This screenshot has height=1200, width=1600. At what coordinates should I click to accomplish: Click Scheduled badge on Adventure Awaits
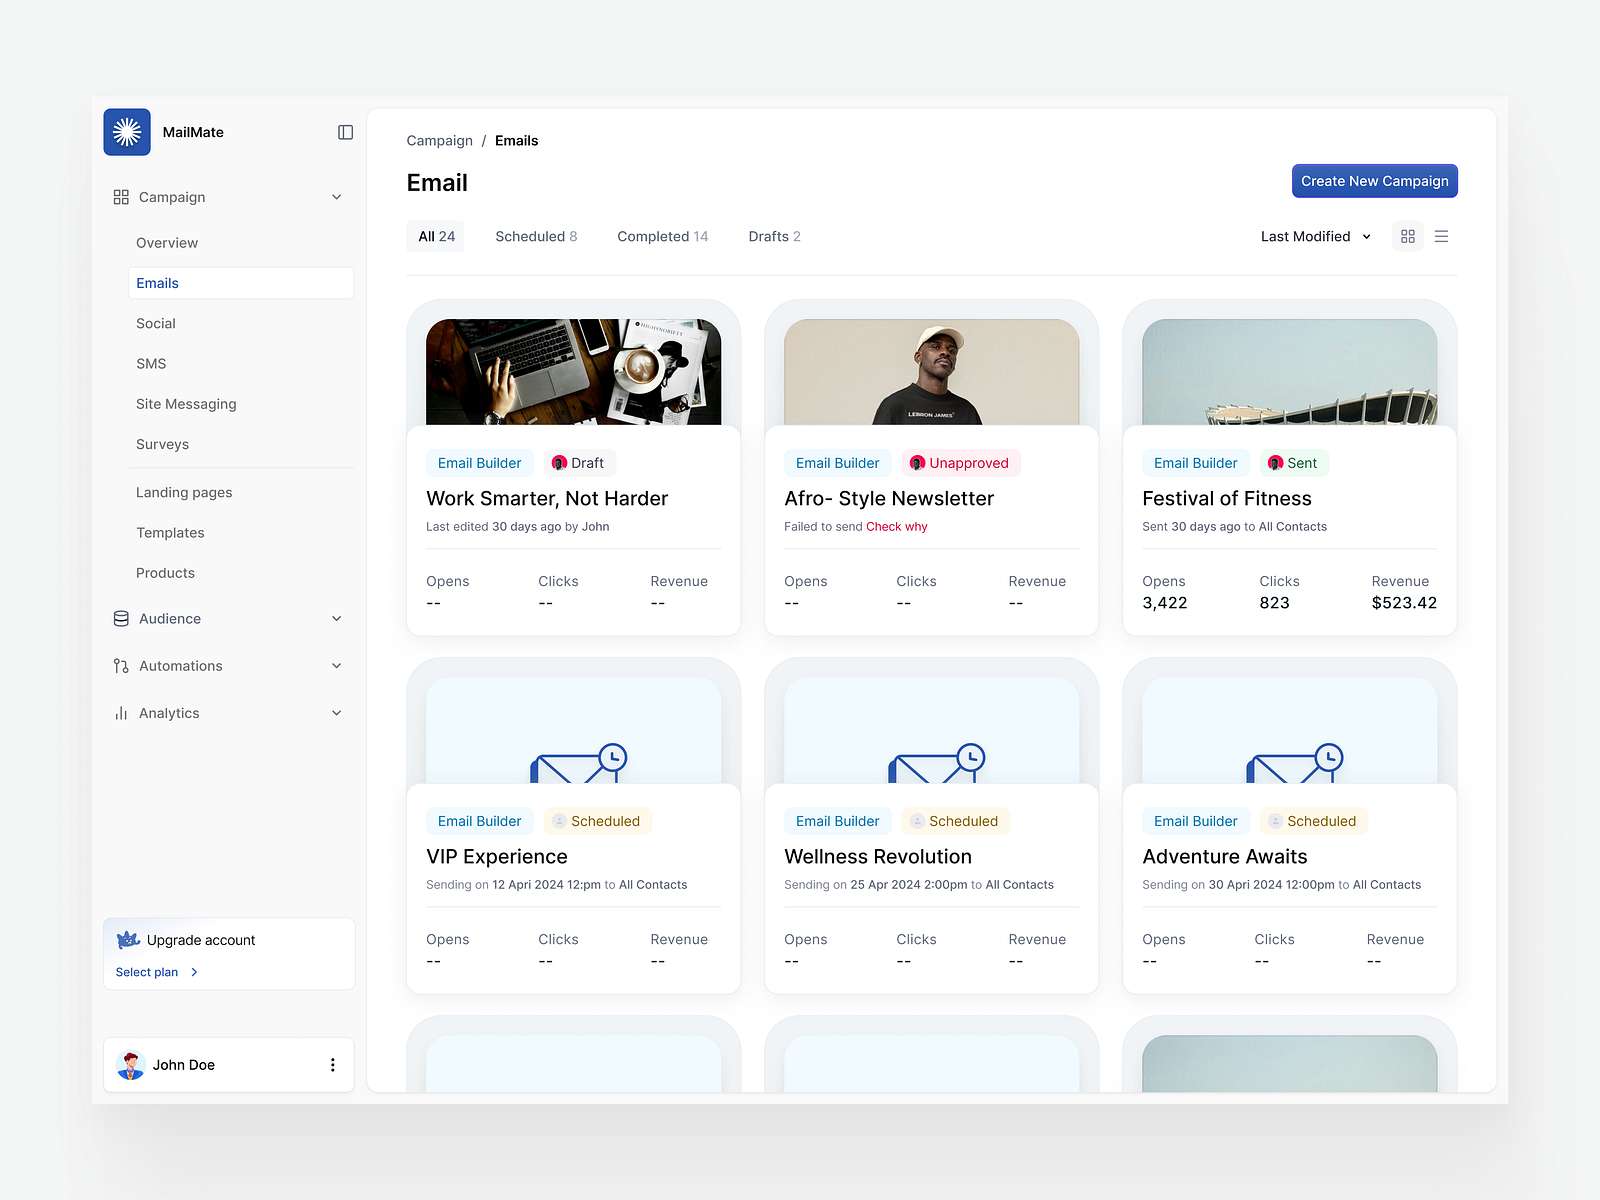(1313, 821)
